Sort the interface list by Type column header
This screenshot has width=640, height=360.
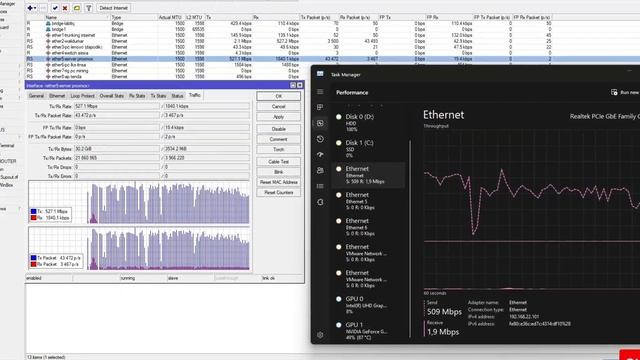pos(134,18)
